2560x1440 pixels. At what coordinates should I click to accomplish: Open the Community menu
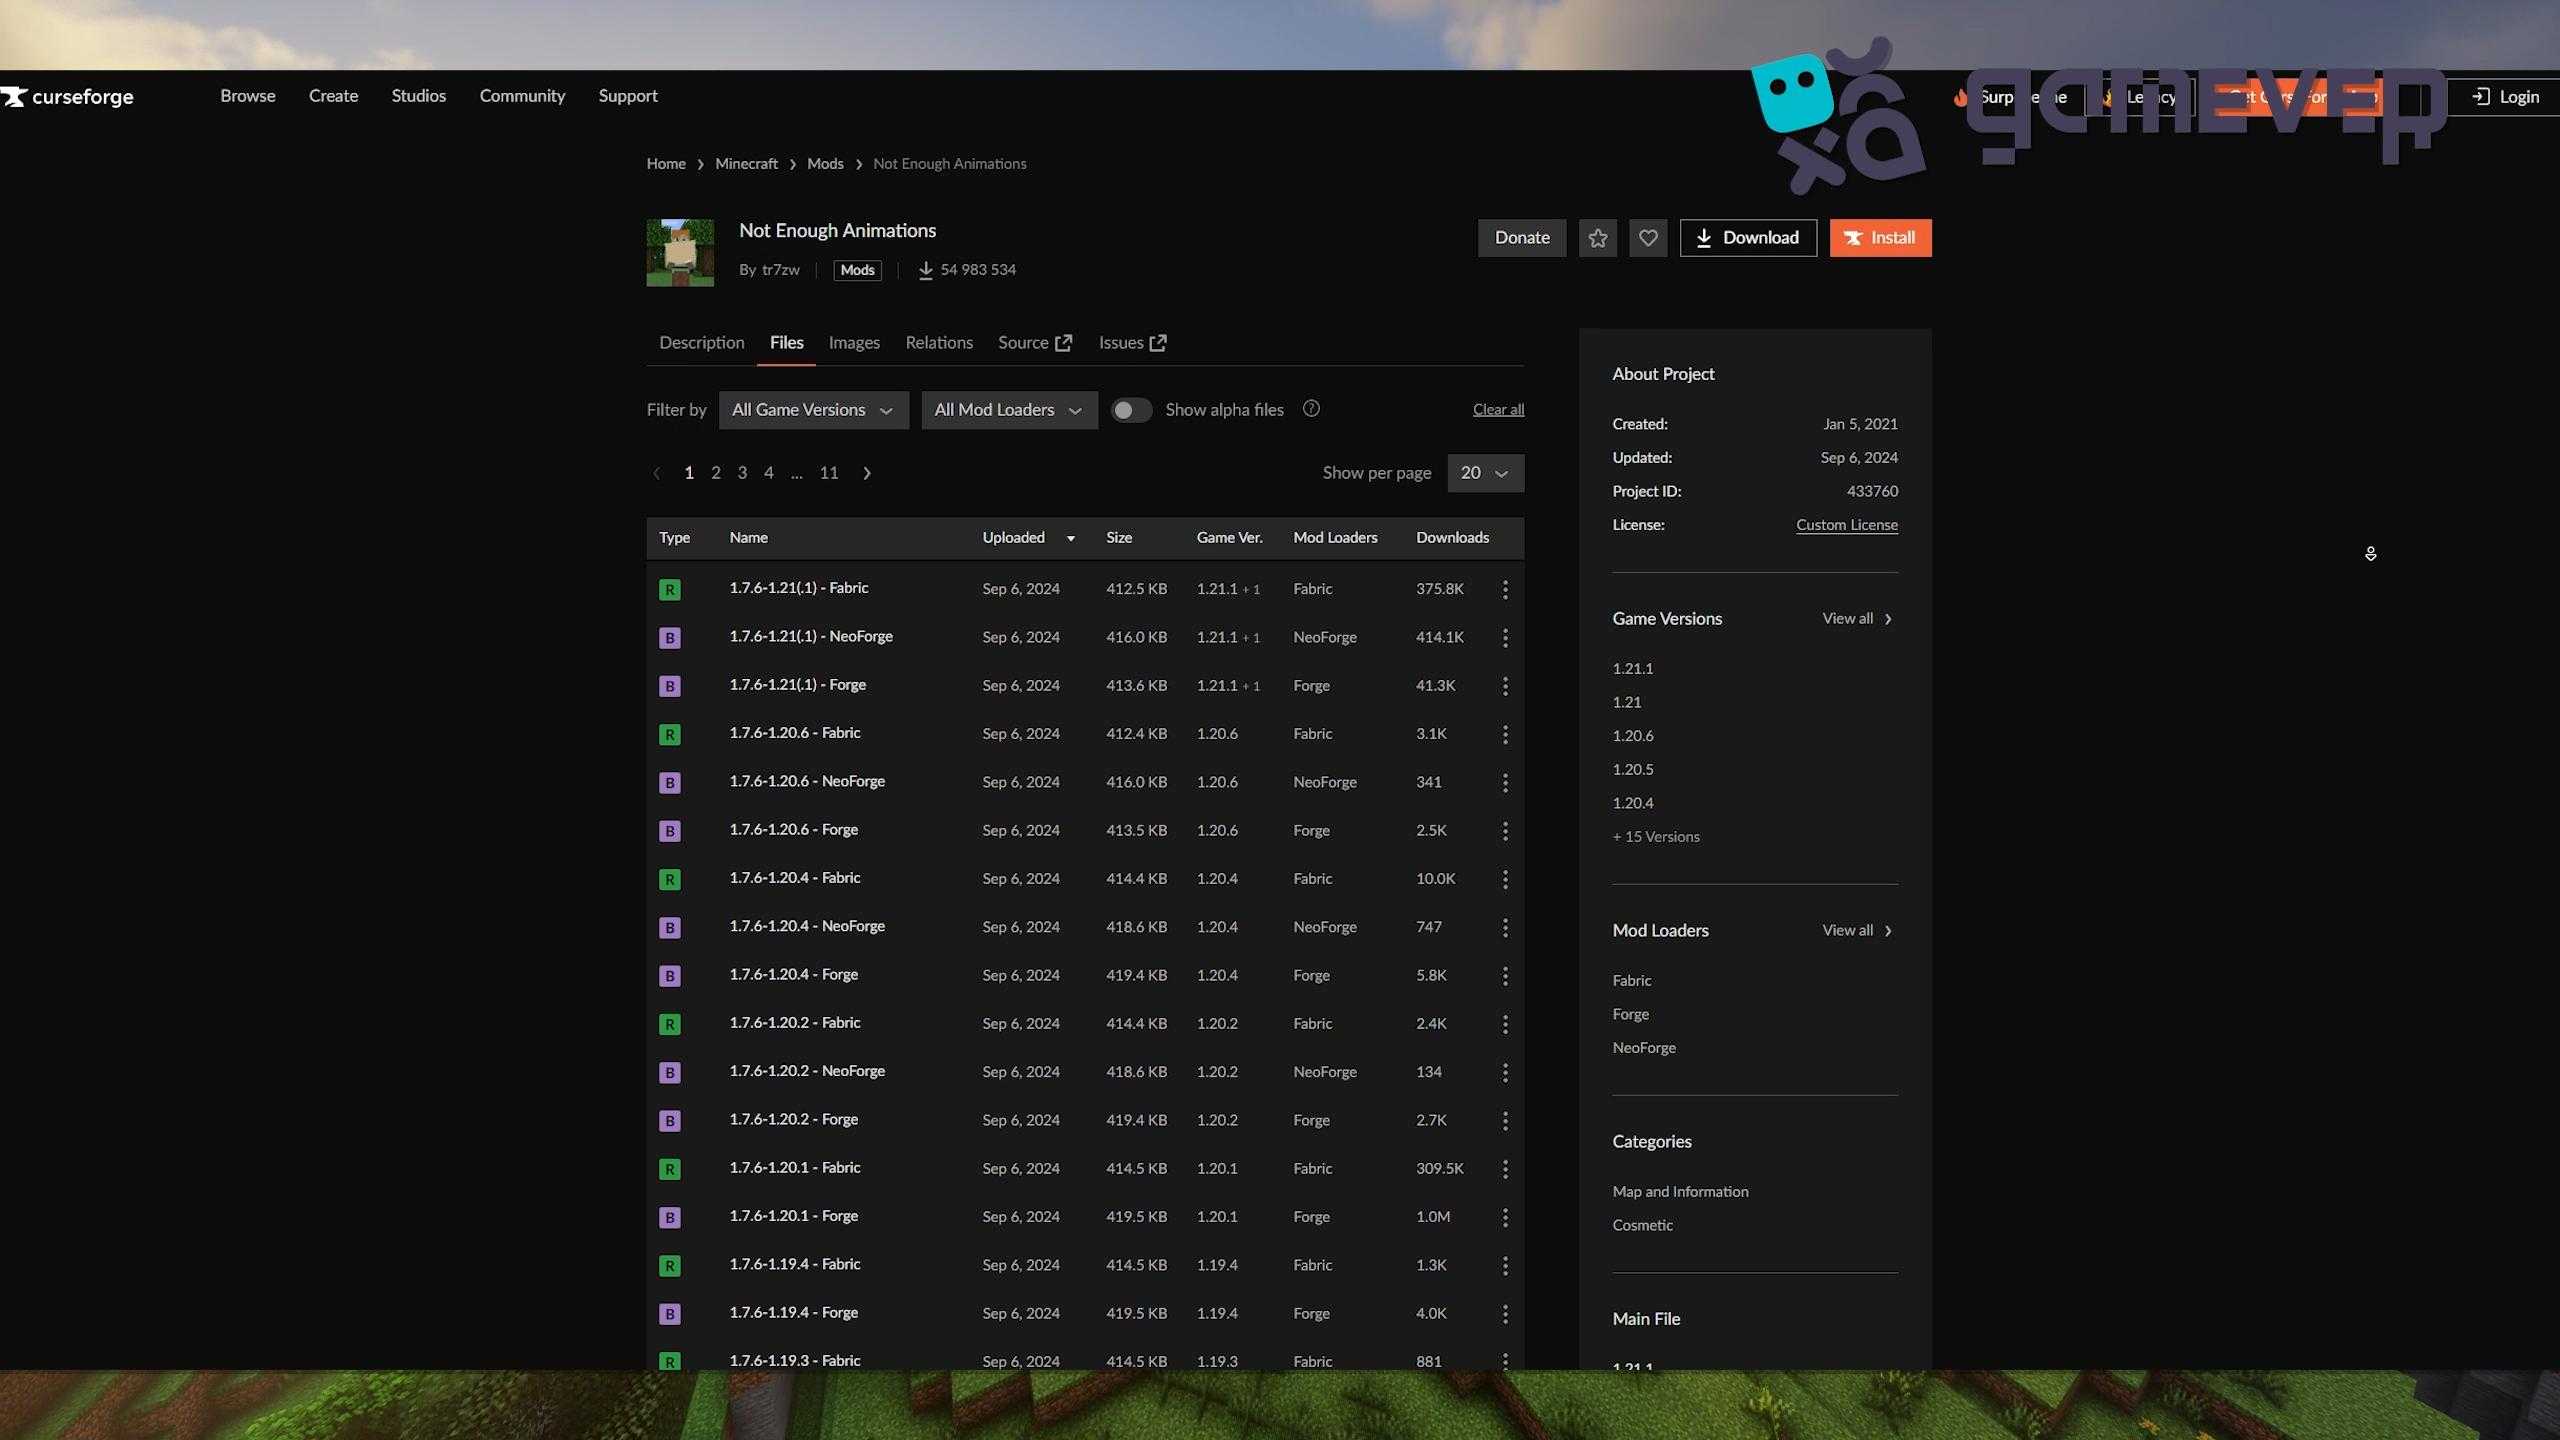tap(522, 96)
